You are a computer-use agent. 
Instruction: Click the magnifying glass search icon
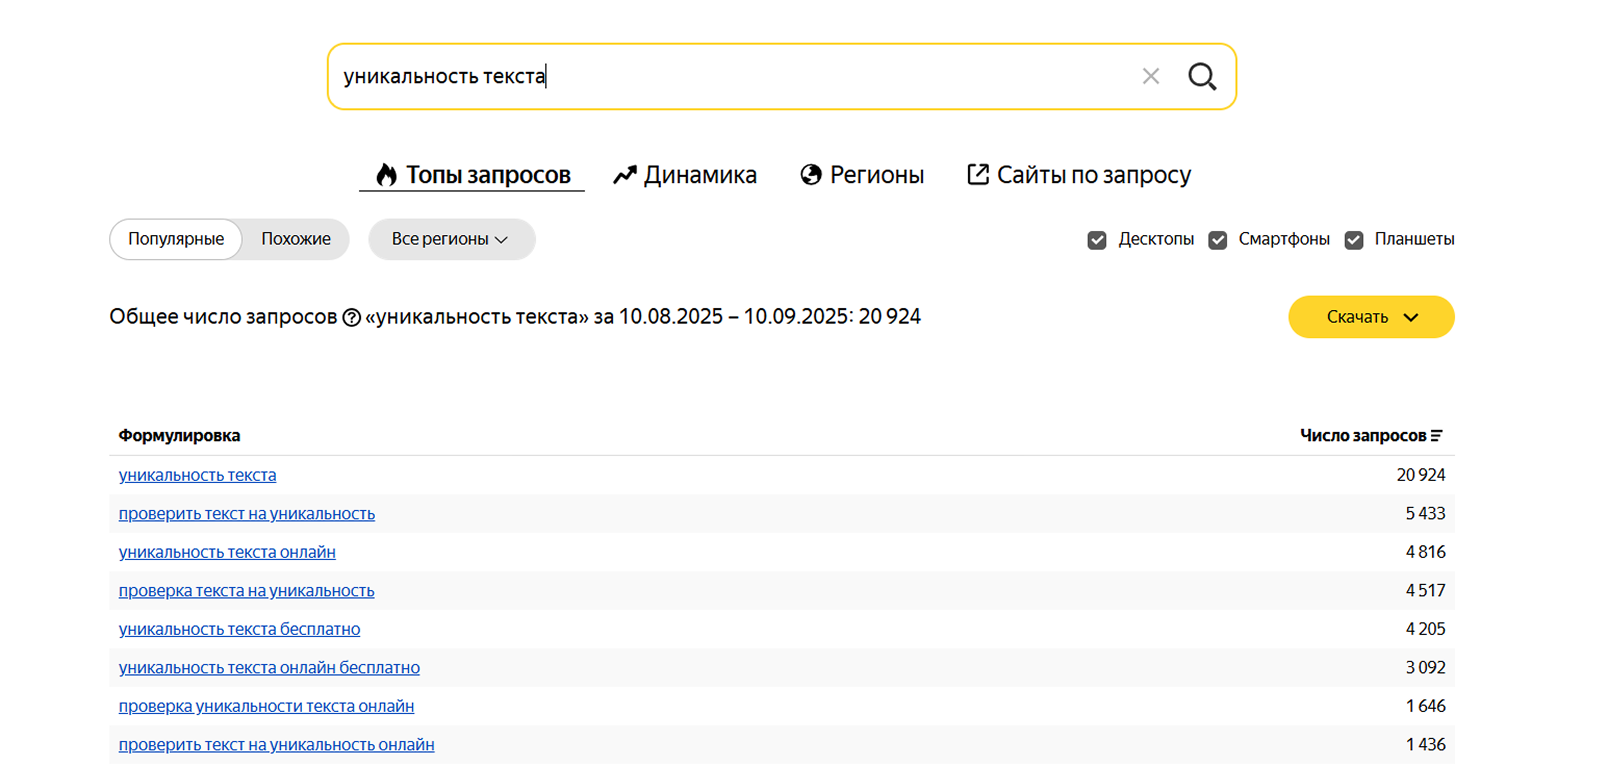pyautogui.click(x=1202, y=76)
